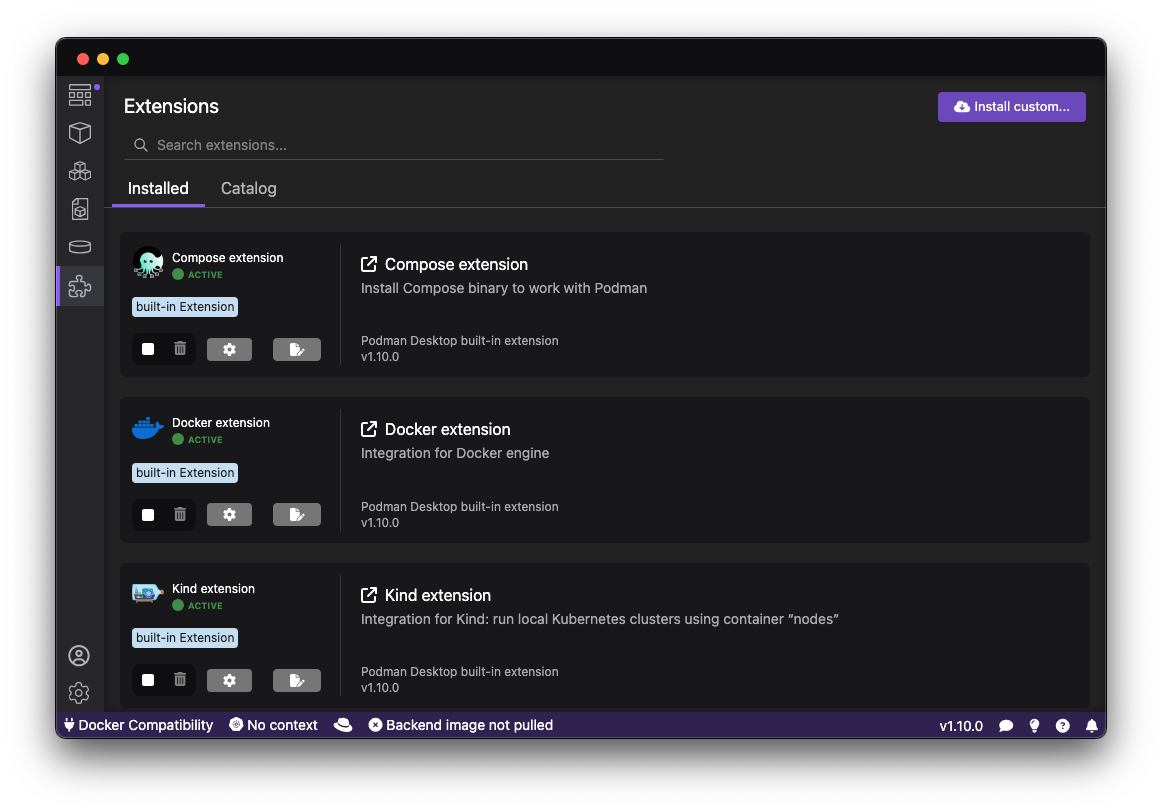Stop the Docker extension
The width and height of the screenshot is (1162, 812).
(x=148, y=515)
